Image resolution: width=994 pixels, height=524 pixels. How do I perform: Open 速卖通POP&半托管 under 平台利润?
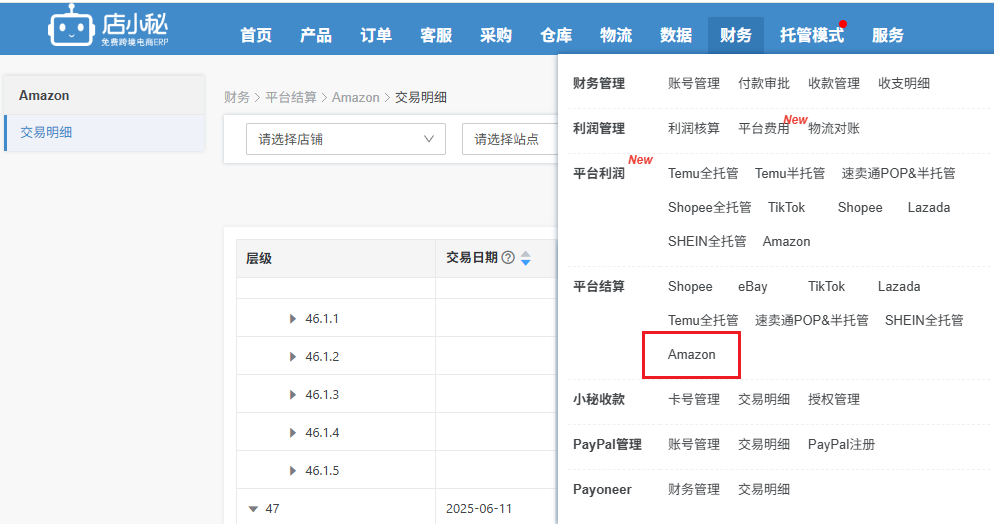pos(898,174)
